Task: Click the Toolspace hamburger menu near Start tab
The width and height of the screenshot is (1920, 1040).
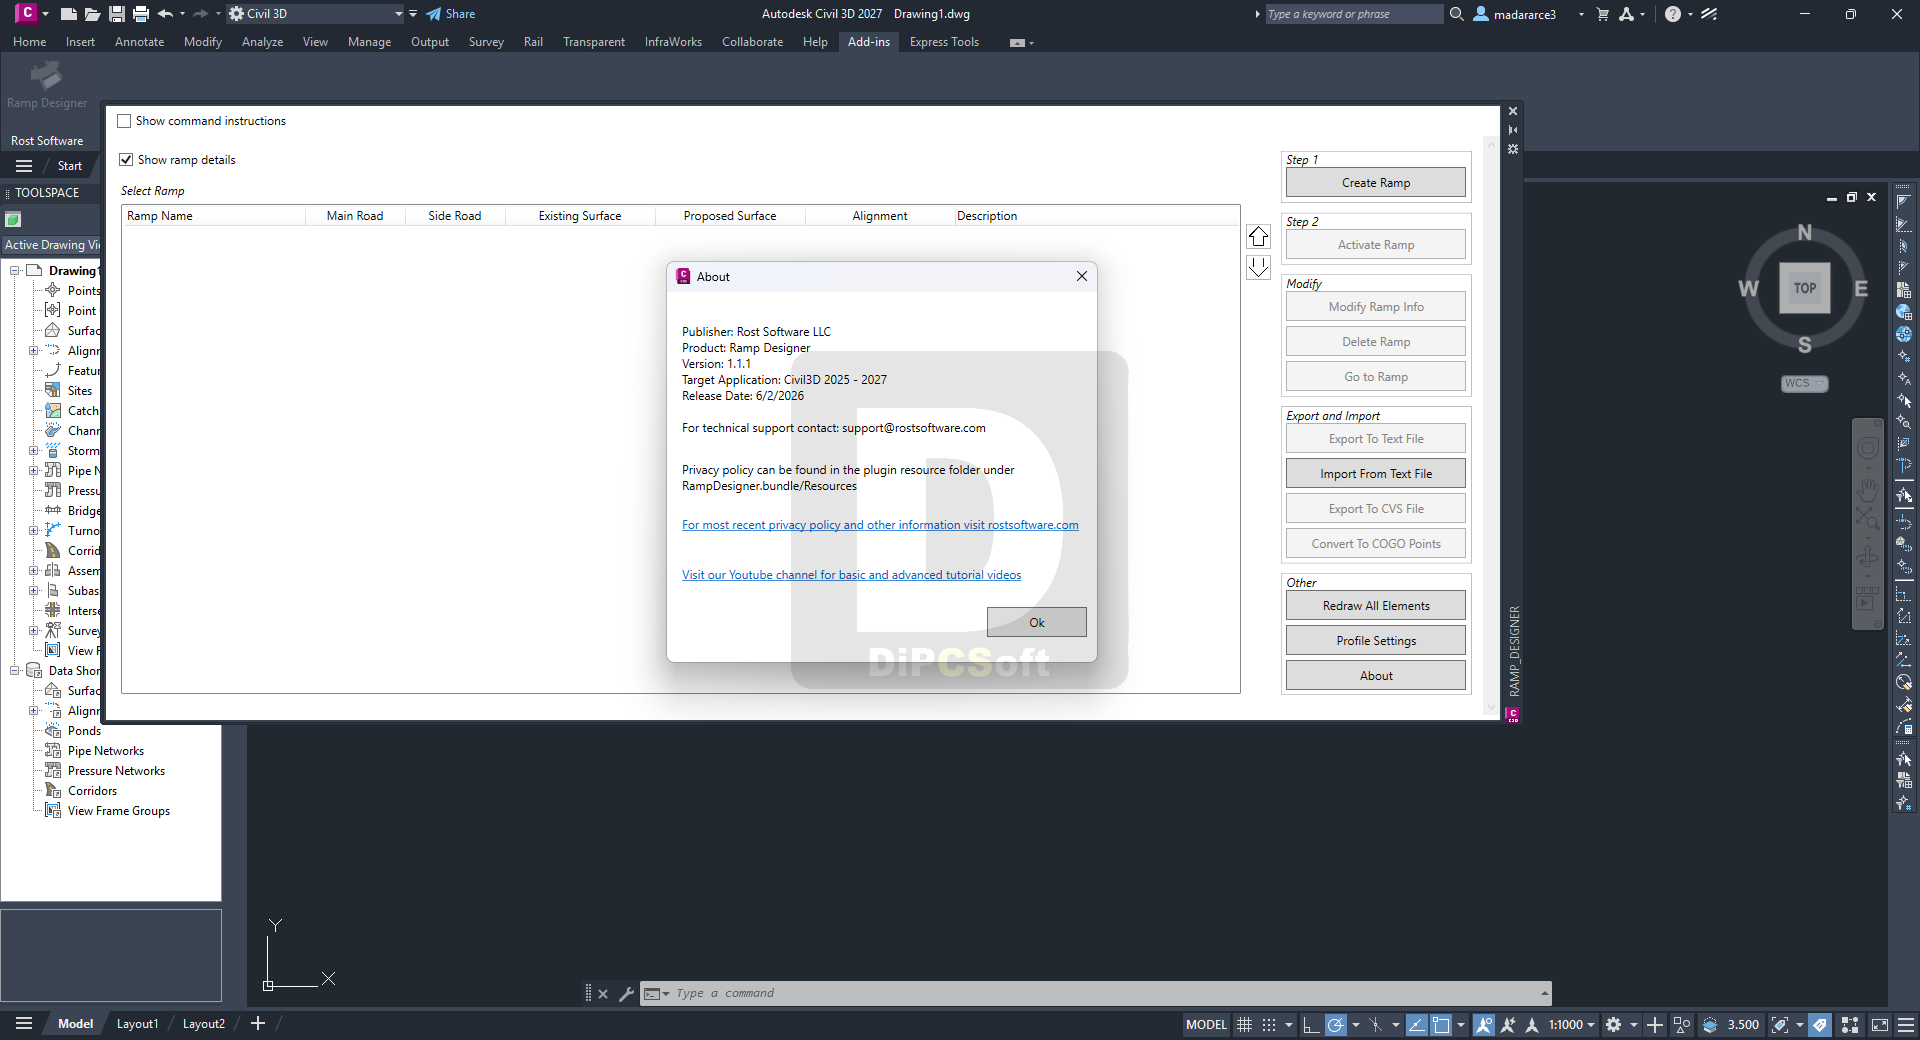Action: coord(24,166)
